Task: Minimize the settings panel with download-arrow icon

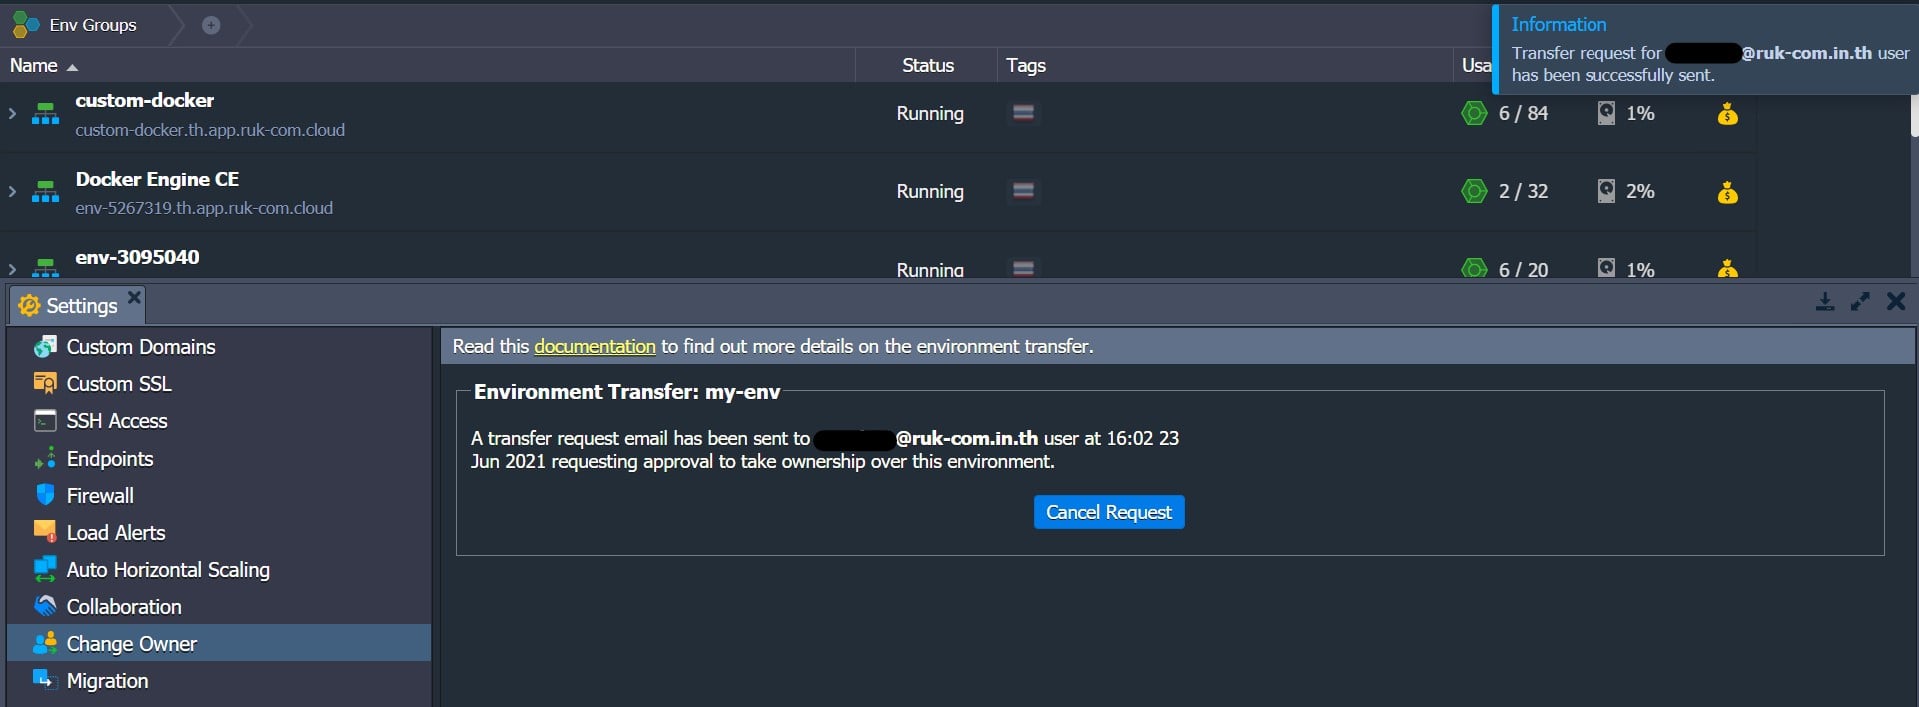Action: point(1825,302)
